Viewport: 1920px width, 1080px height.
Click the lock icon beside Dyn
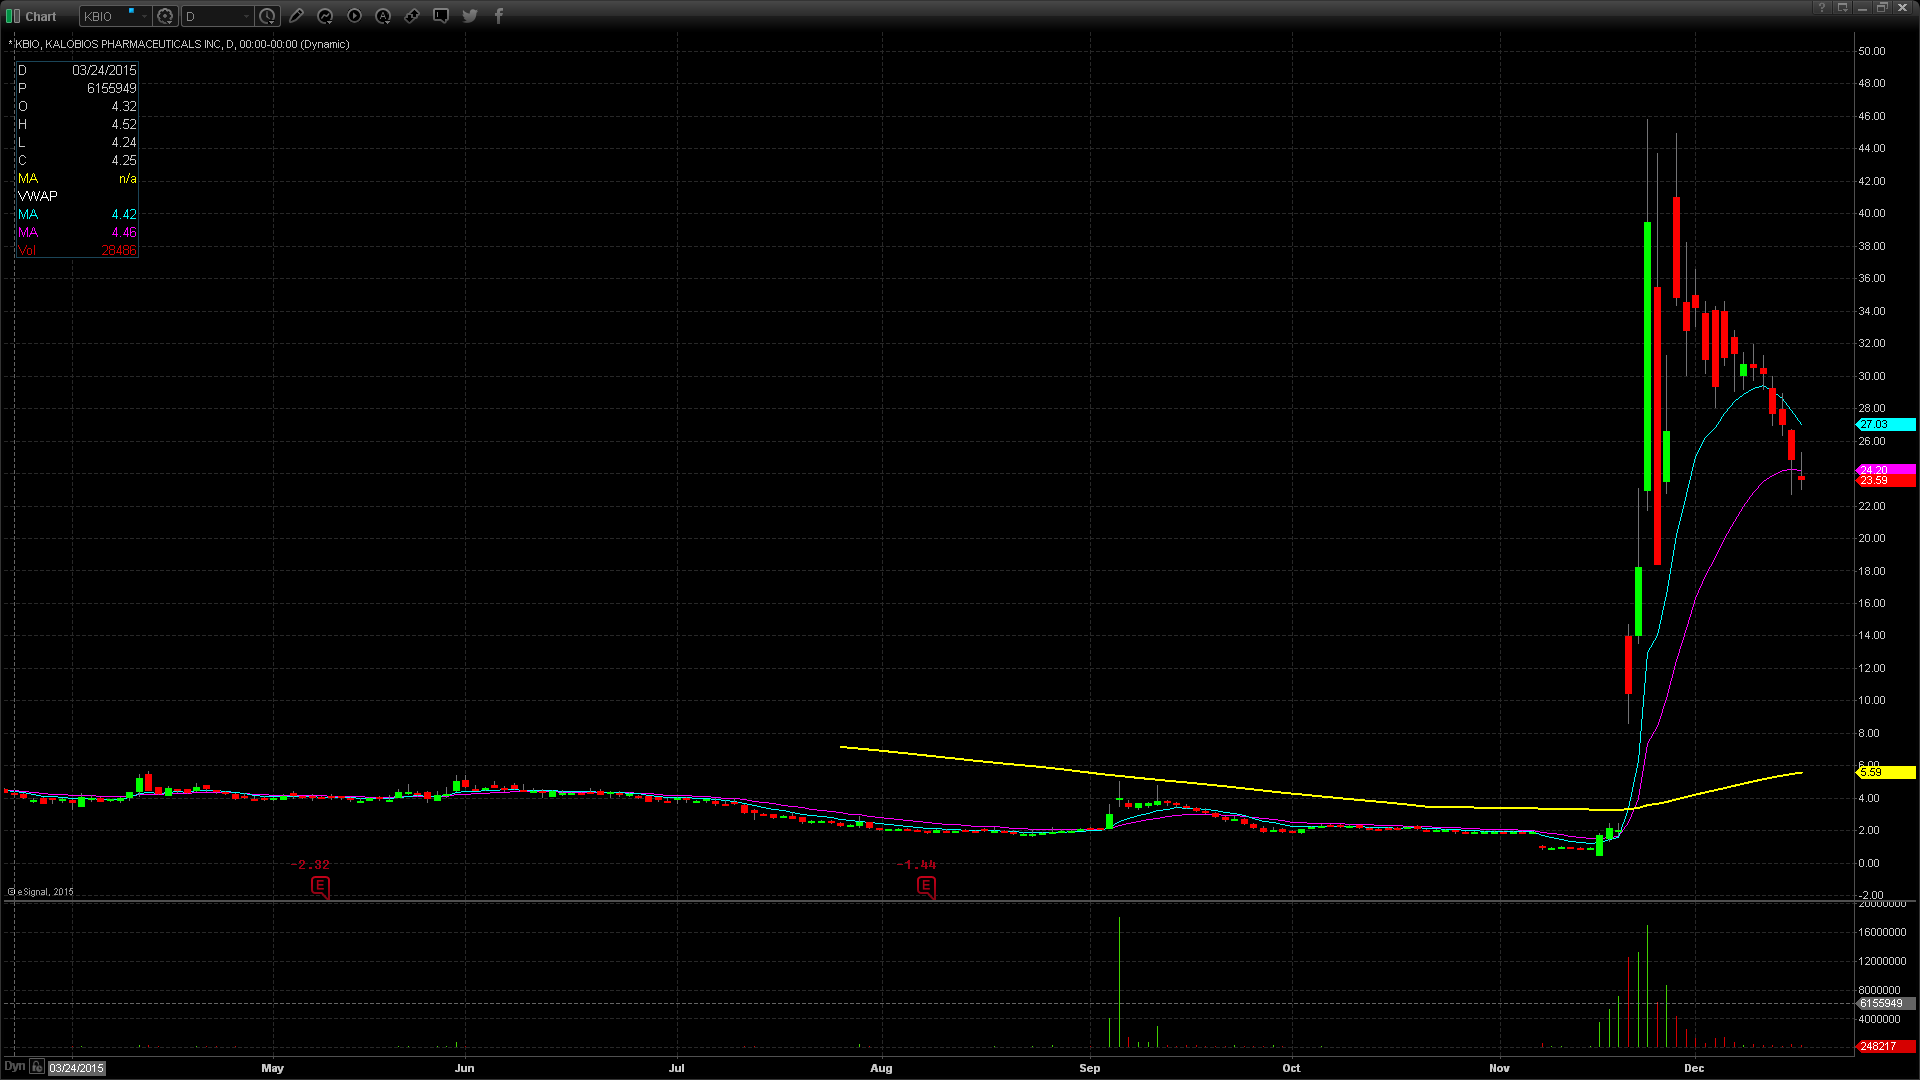click(37, 1067)
